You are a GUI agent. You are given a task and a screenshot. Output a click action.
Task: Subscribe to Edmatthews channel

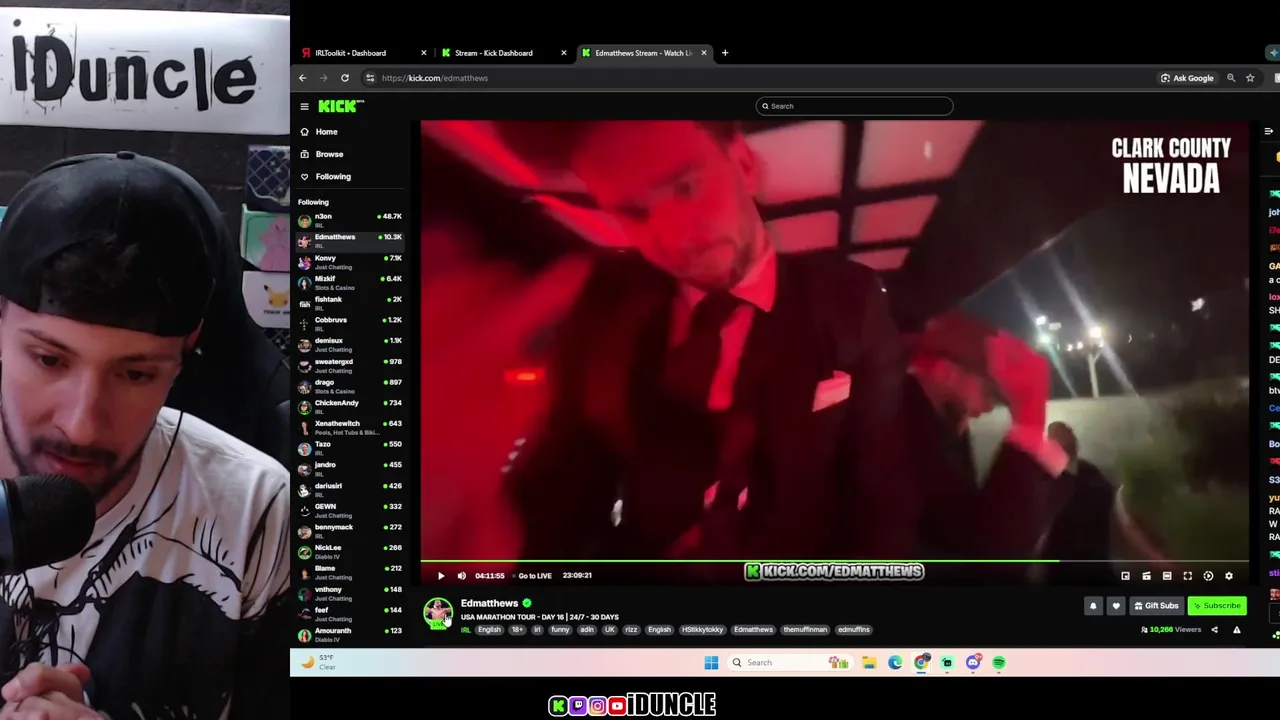click(x=1217, y=606)
